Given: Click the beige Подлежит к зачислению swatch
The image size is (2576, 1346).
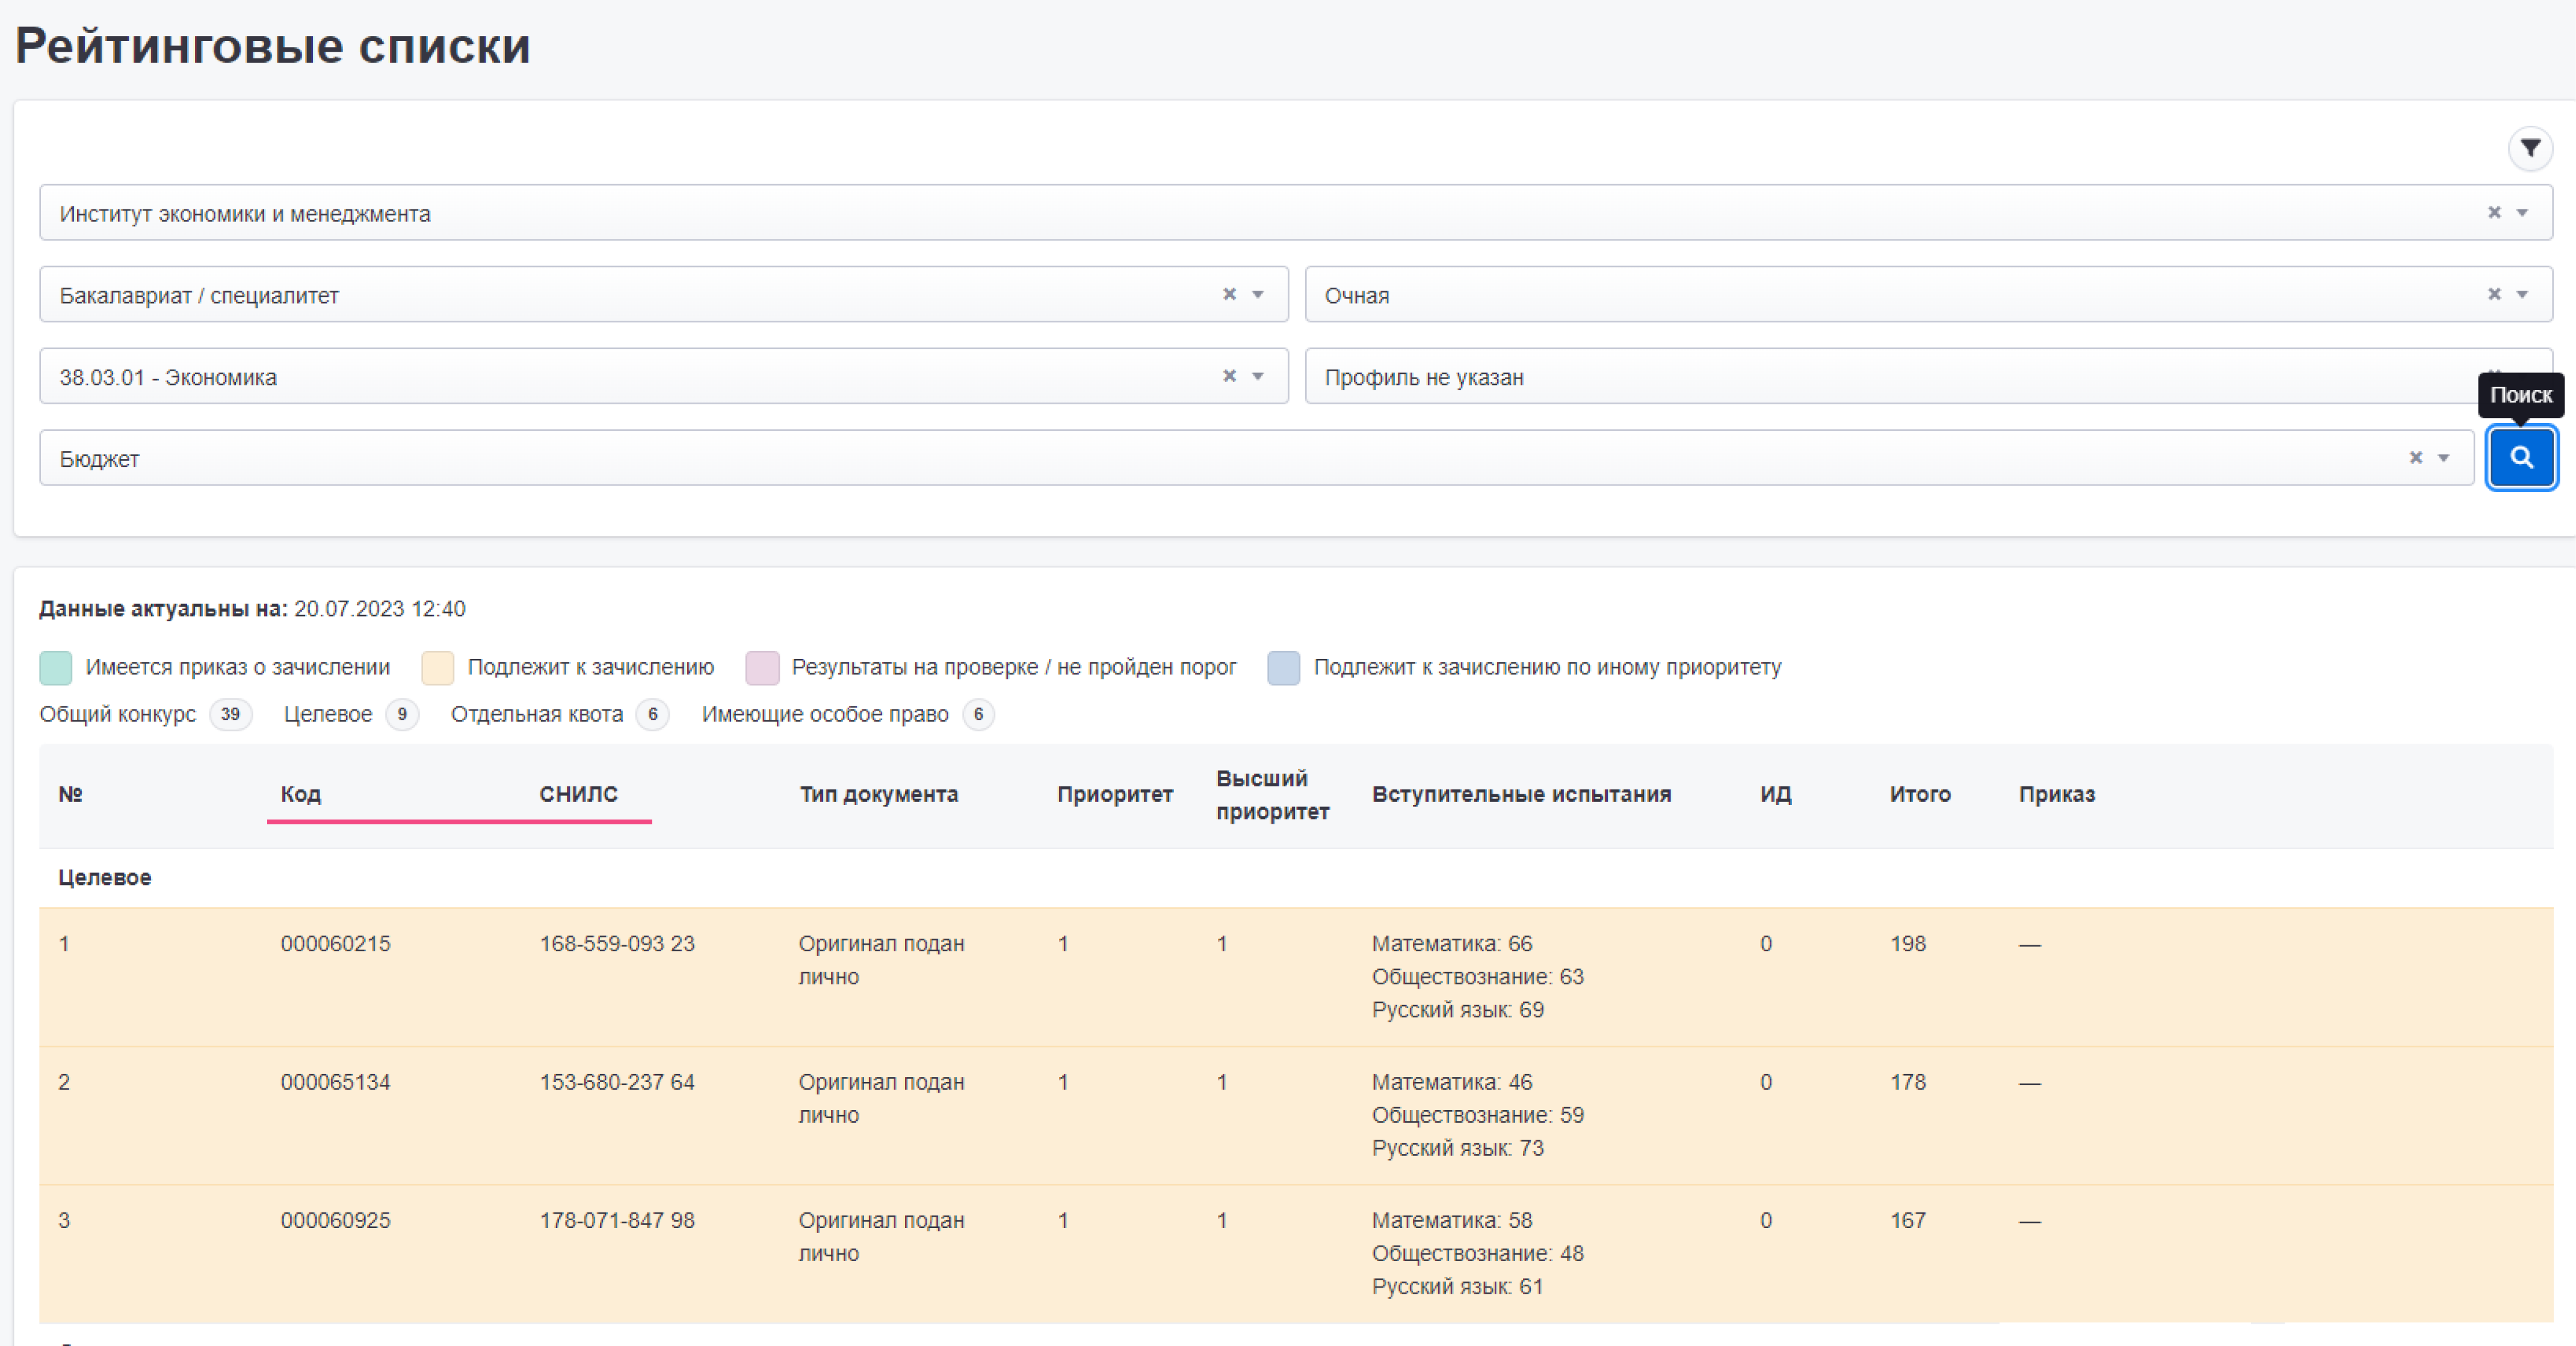Looking at the screenshot, I should click(438, 667).
